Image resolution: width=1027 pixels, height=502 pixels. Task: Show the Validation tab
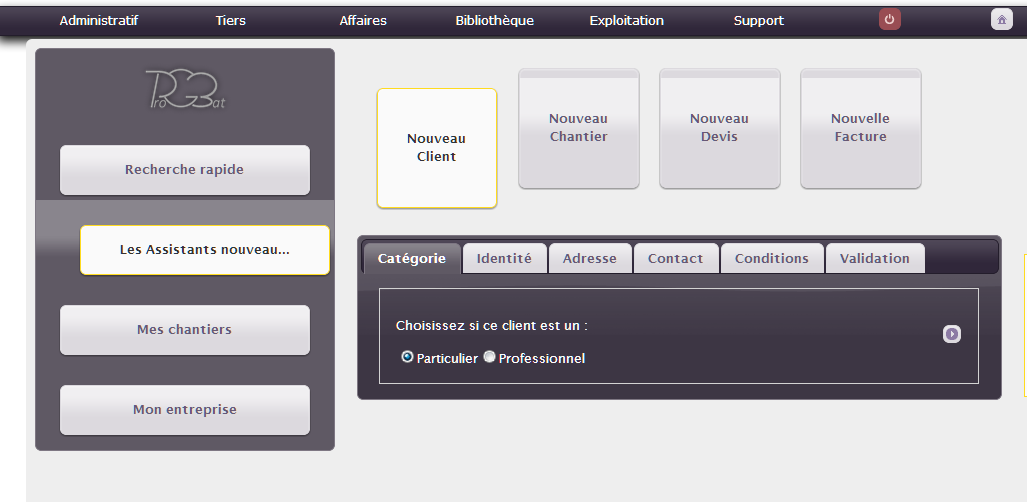coord(874,258)
